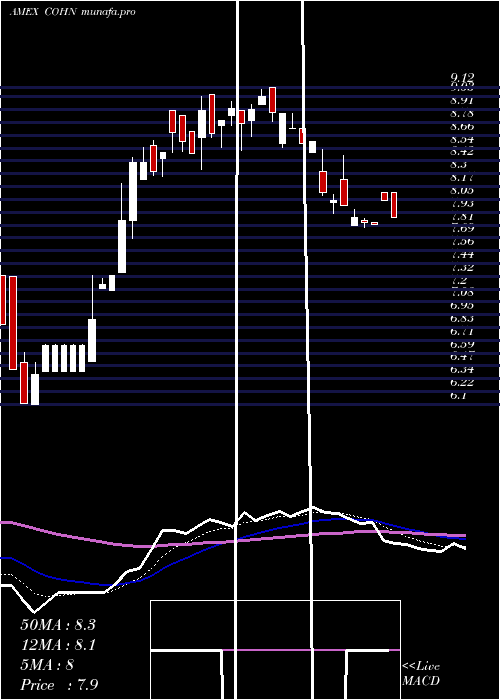Click the 7.93 price axis label
The height and width of the screenshot is (700, 500).
[462, 204]
